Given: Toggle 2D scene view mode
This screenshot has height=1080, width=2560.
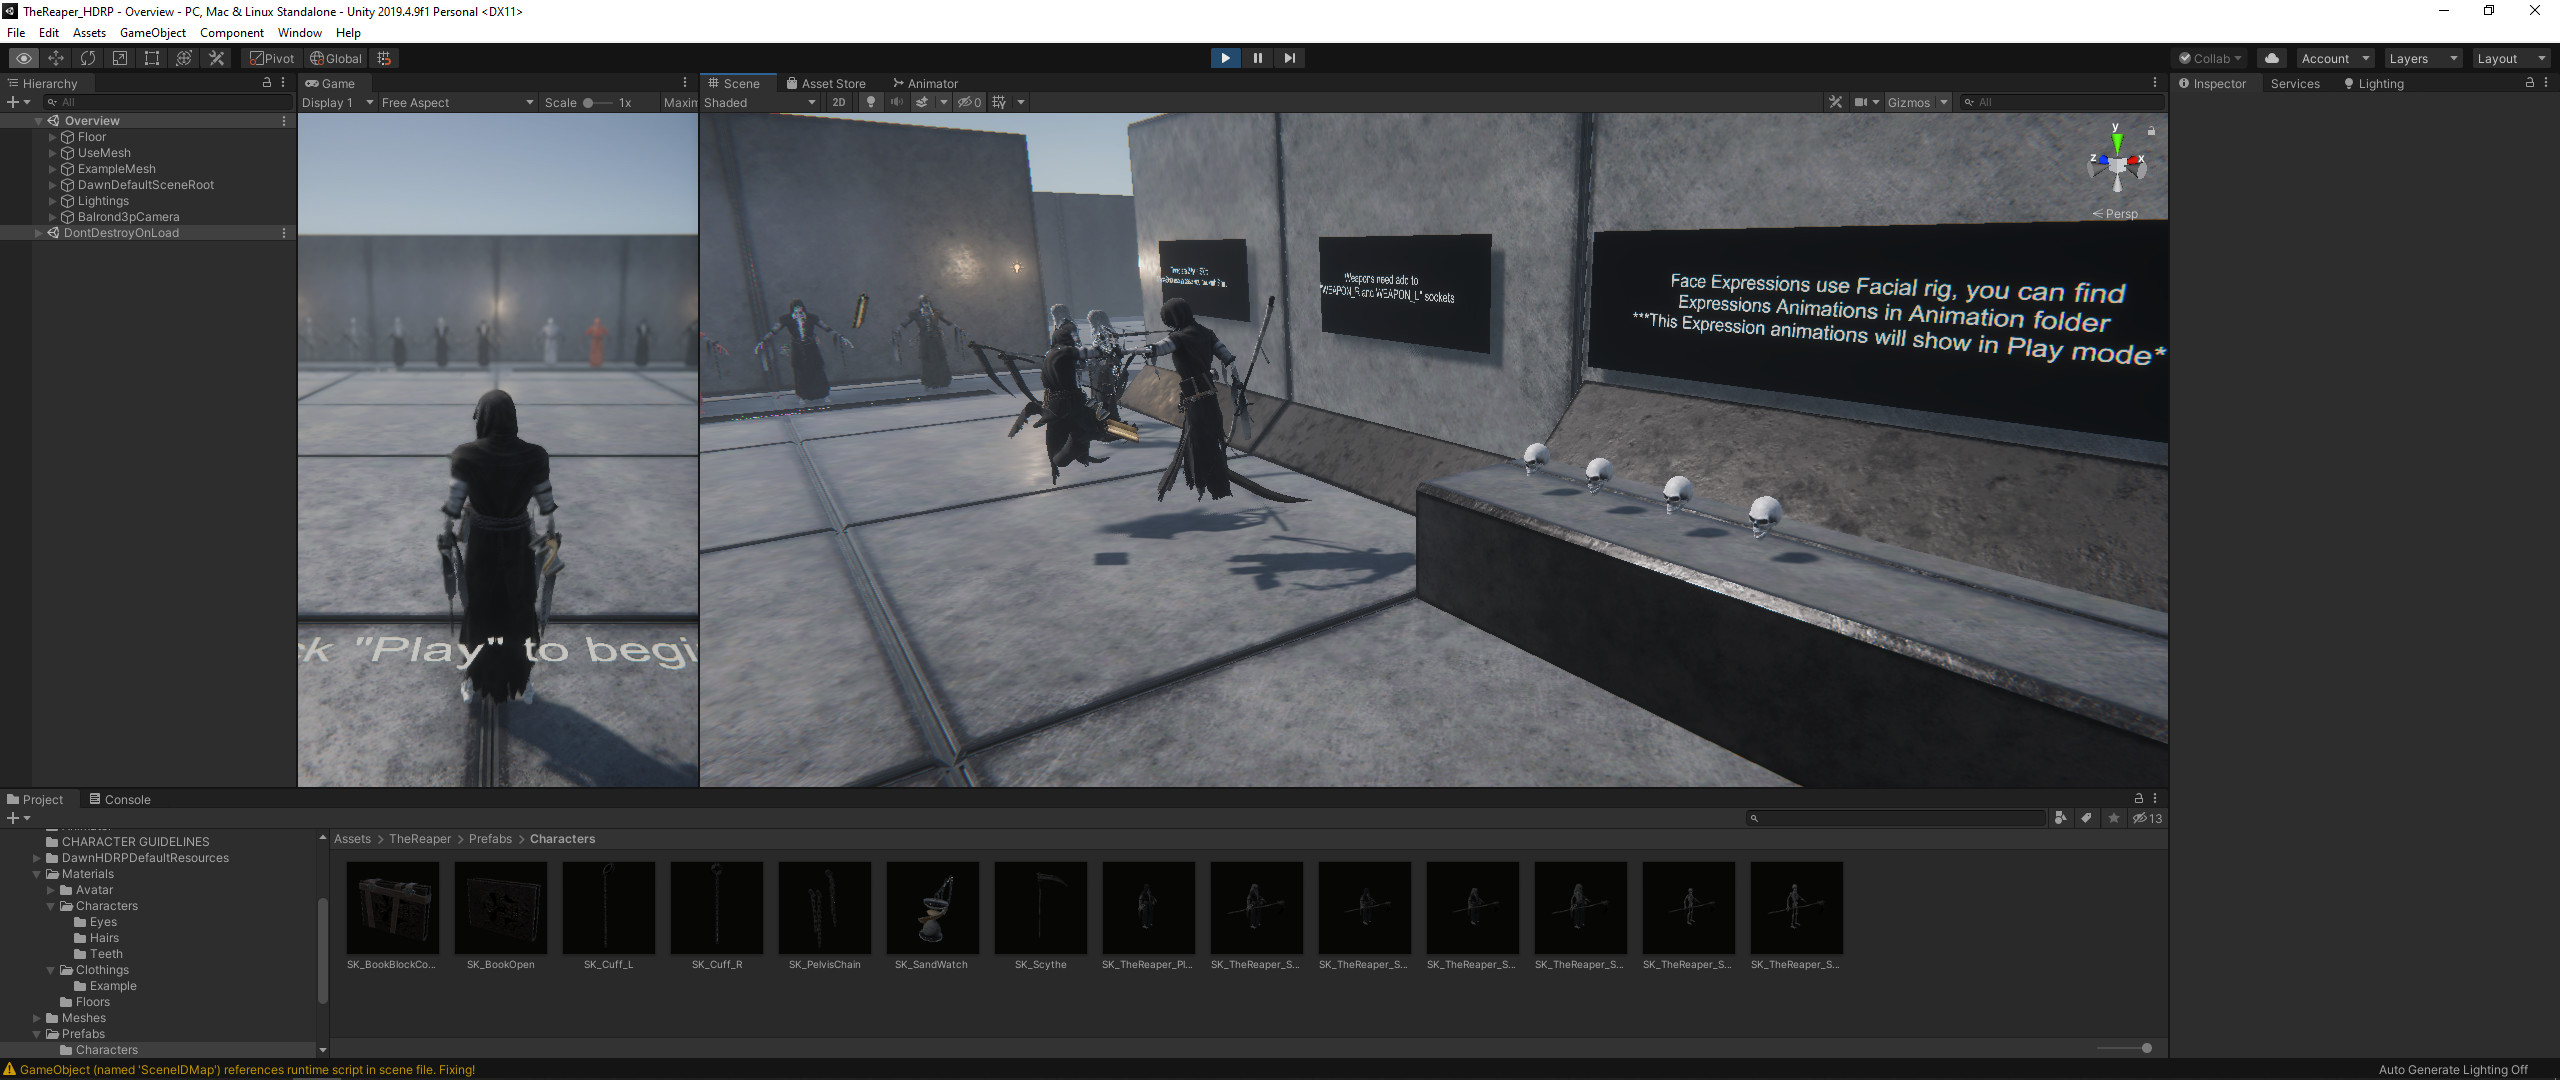Looking at the screenshot, I should [x=839, y=102].
